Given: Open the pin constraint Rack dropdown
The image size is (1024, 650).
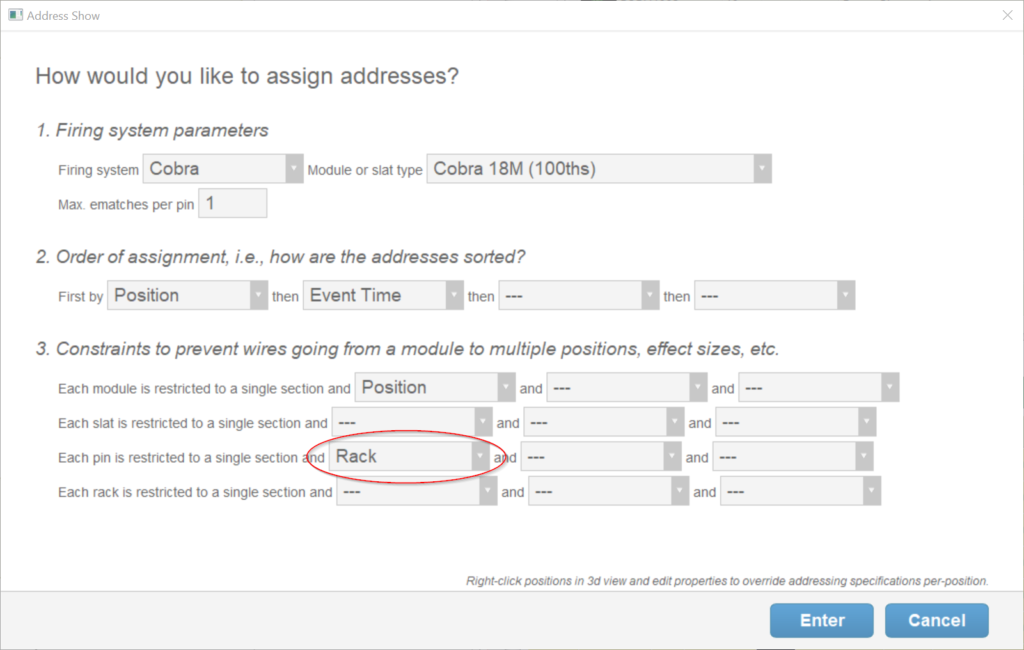Looking at the screenshot, I should (x=409, y=457).
